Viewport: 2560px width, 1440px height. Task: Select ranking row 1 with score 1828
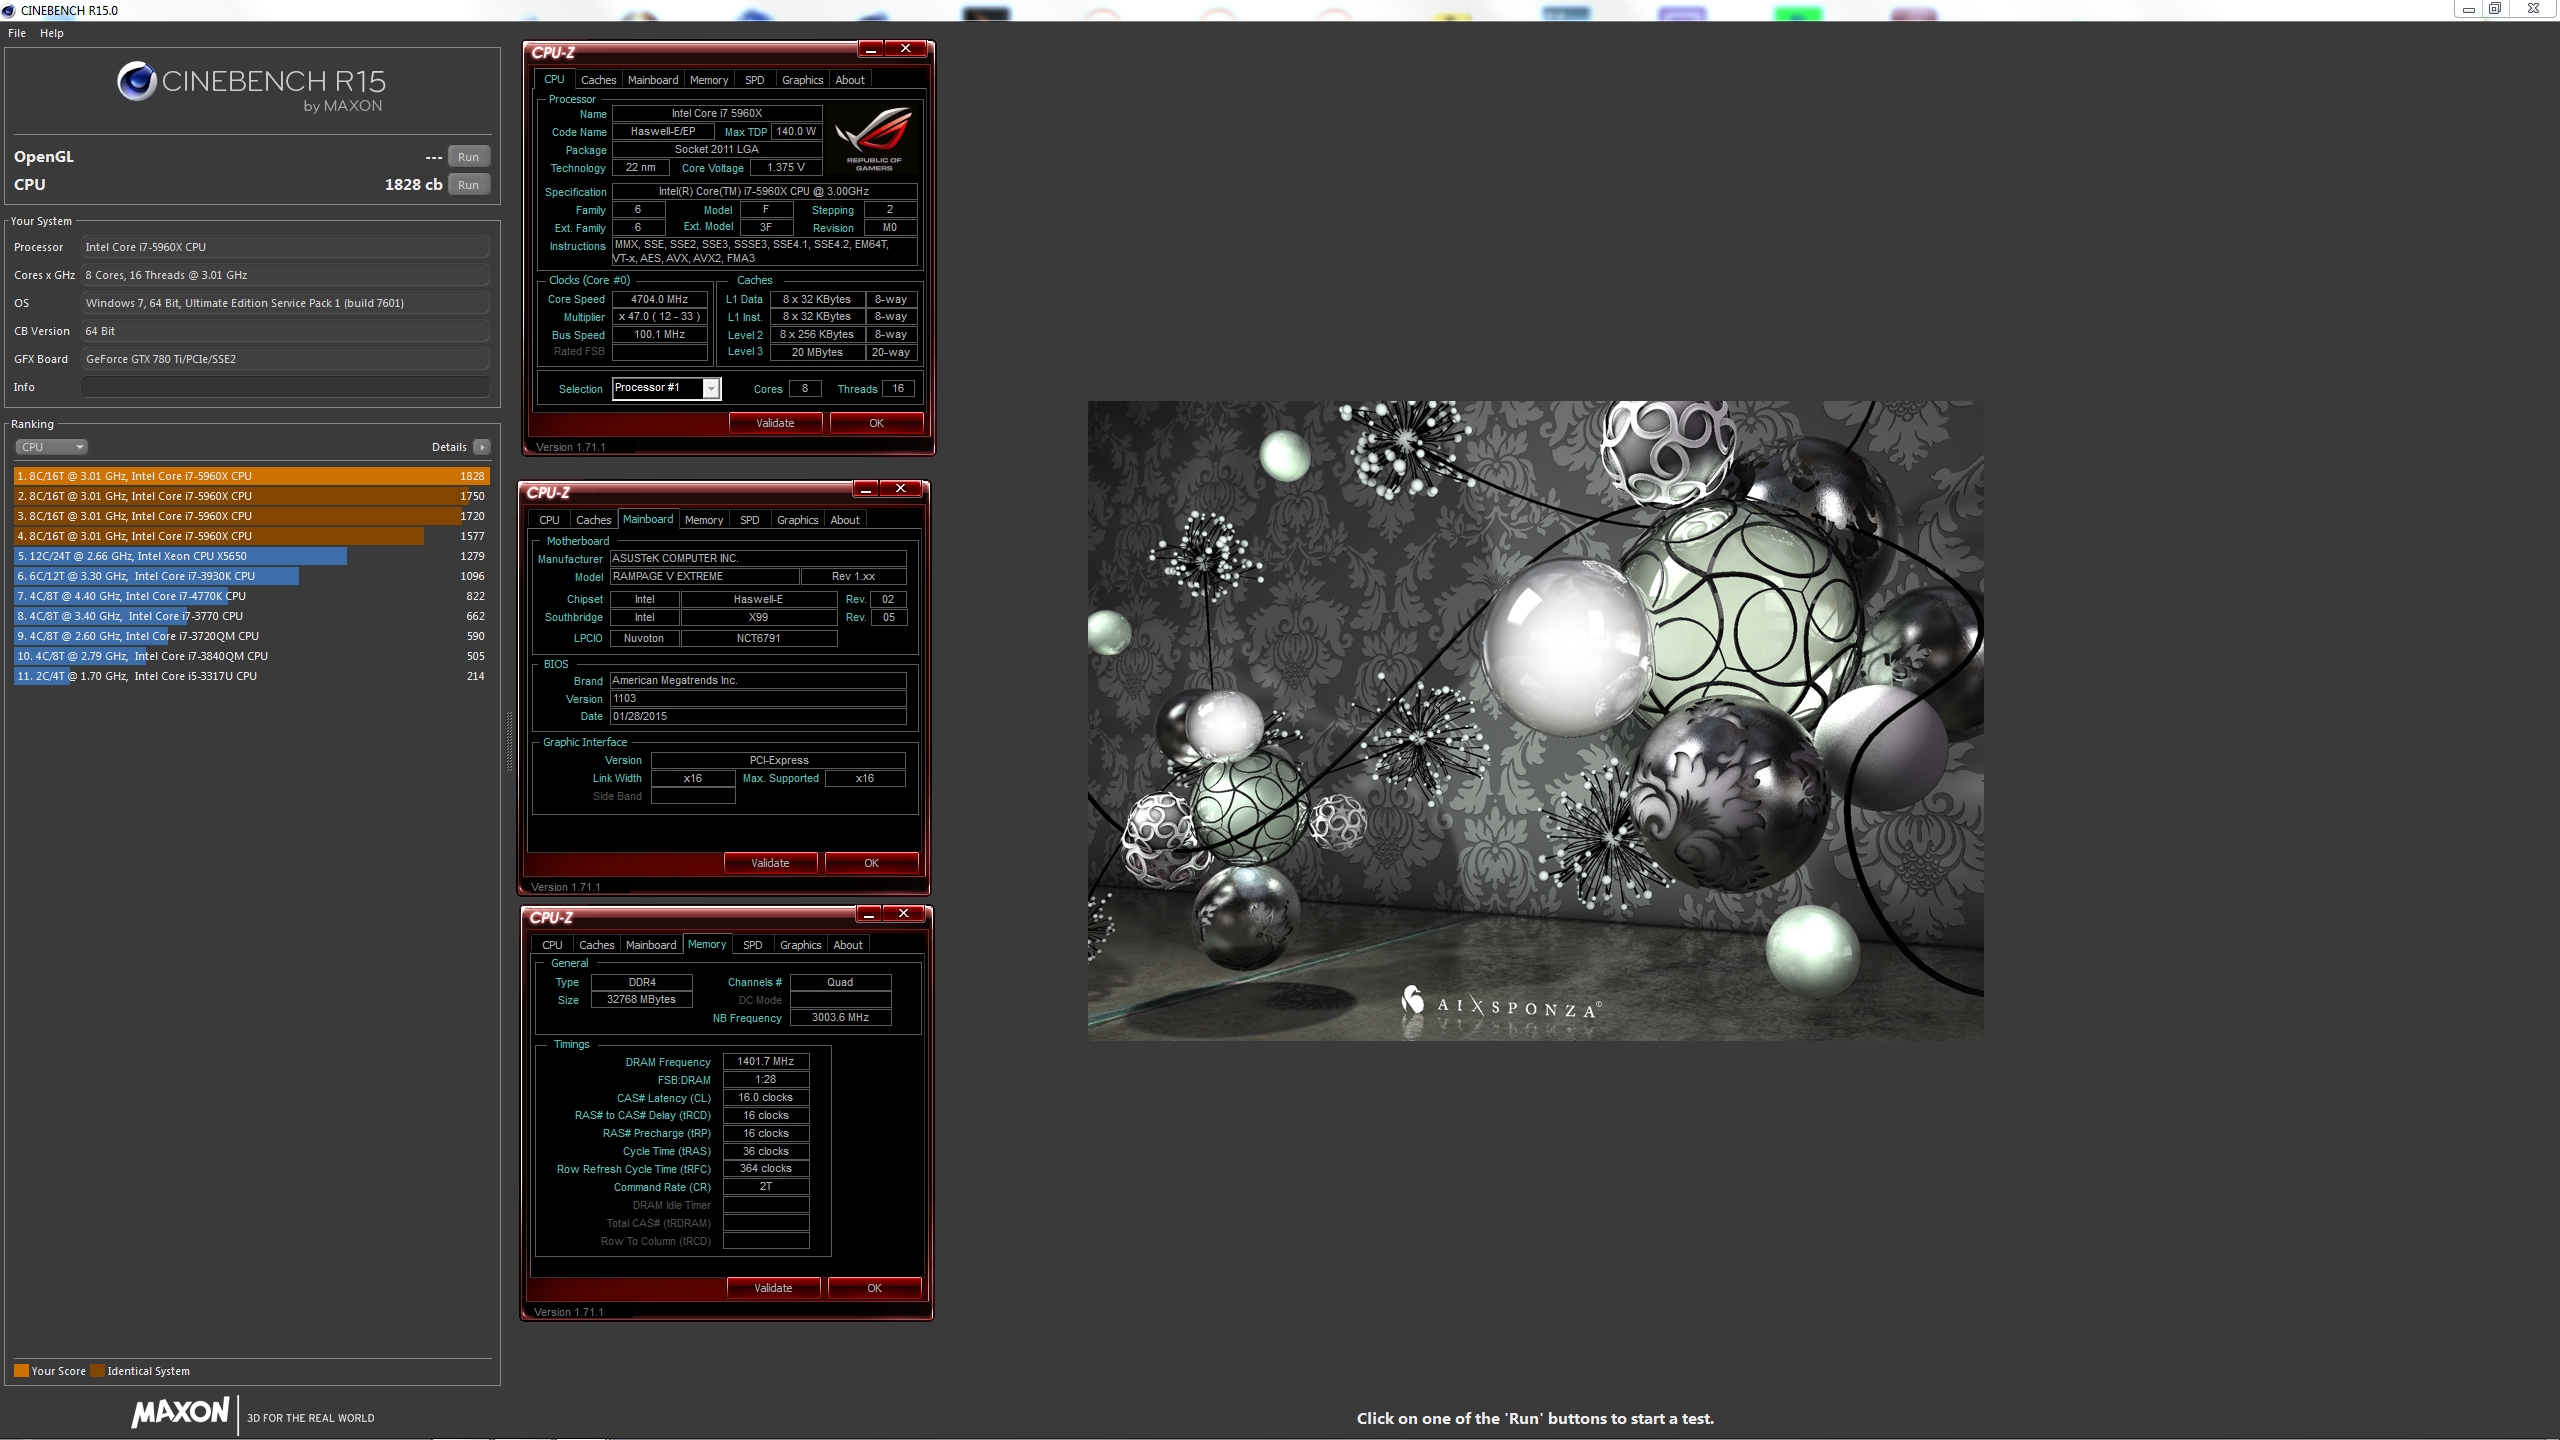(251, 476)
